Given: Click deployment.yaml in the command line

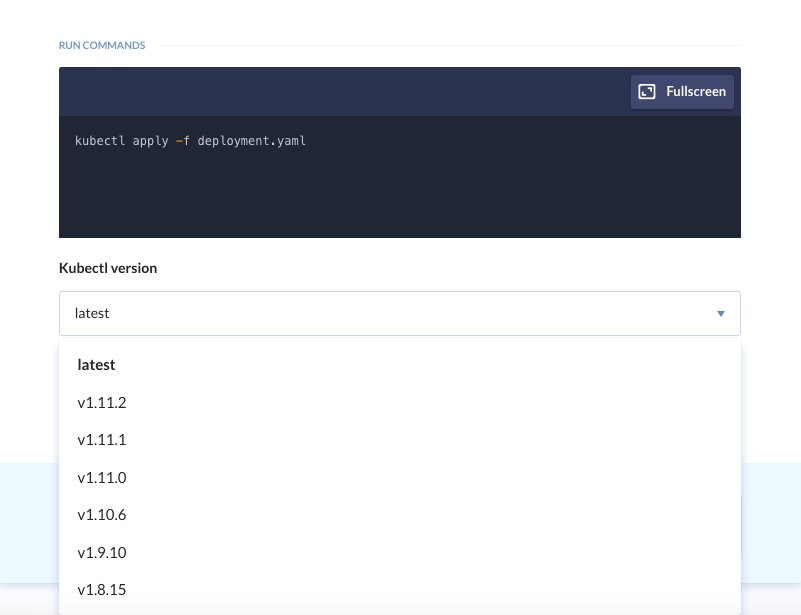Looking at the screenshot, I should [251, 141].
